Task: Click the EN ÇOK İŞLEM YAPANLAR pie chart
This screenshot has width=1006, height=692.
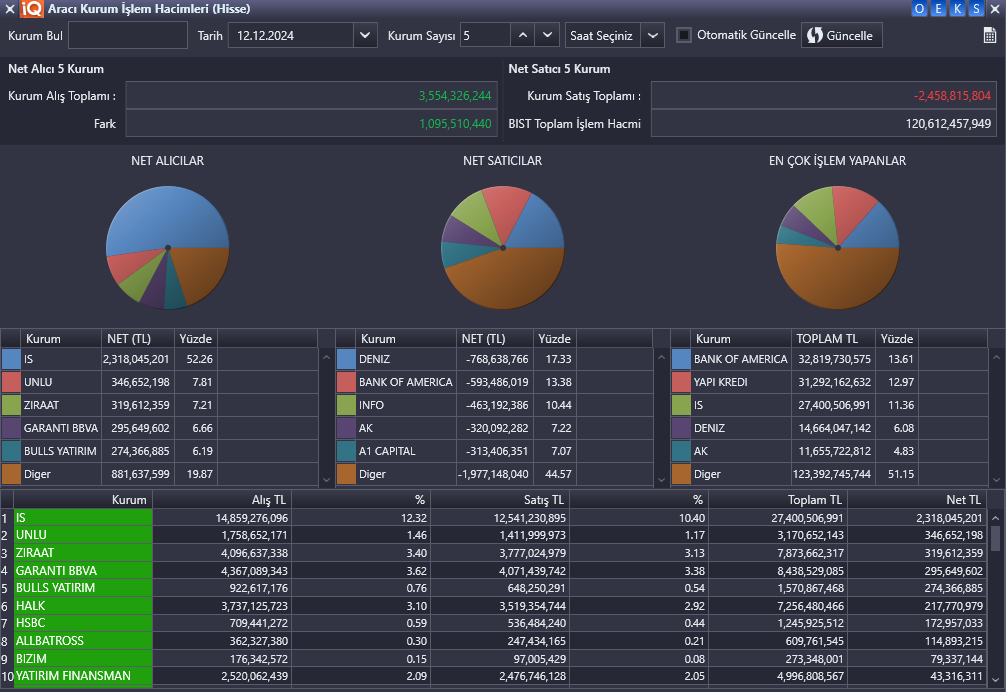Action: coord(837,248)
